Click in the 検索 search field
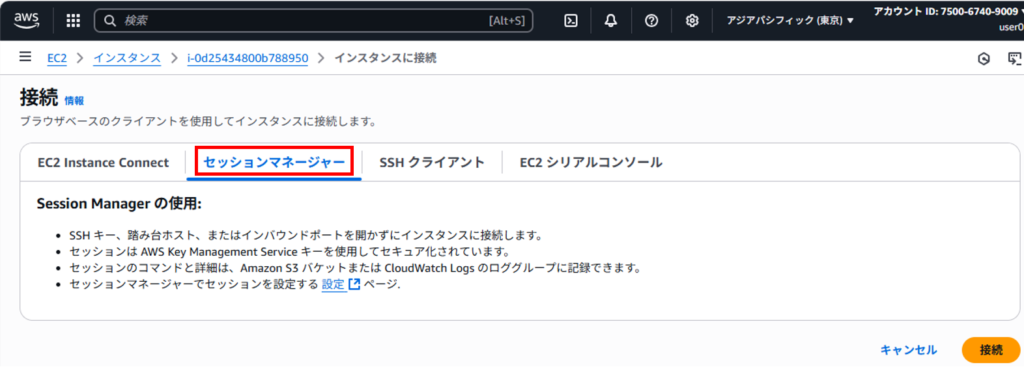Screen dimensions: 1024x367 coord(313,20)
